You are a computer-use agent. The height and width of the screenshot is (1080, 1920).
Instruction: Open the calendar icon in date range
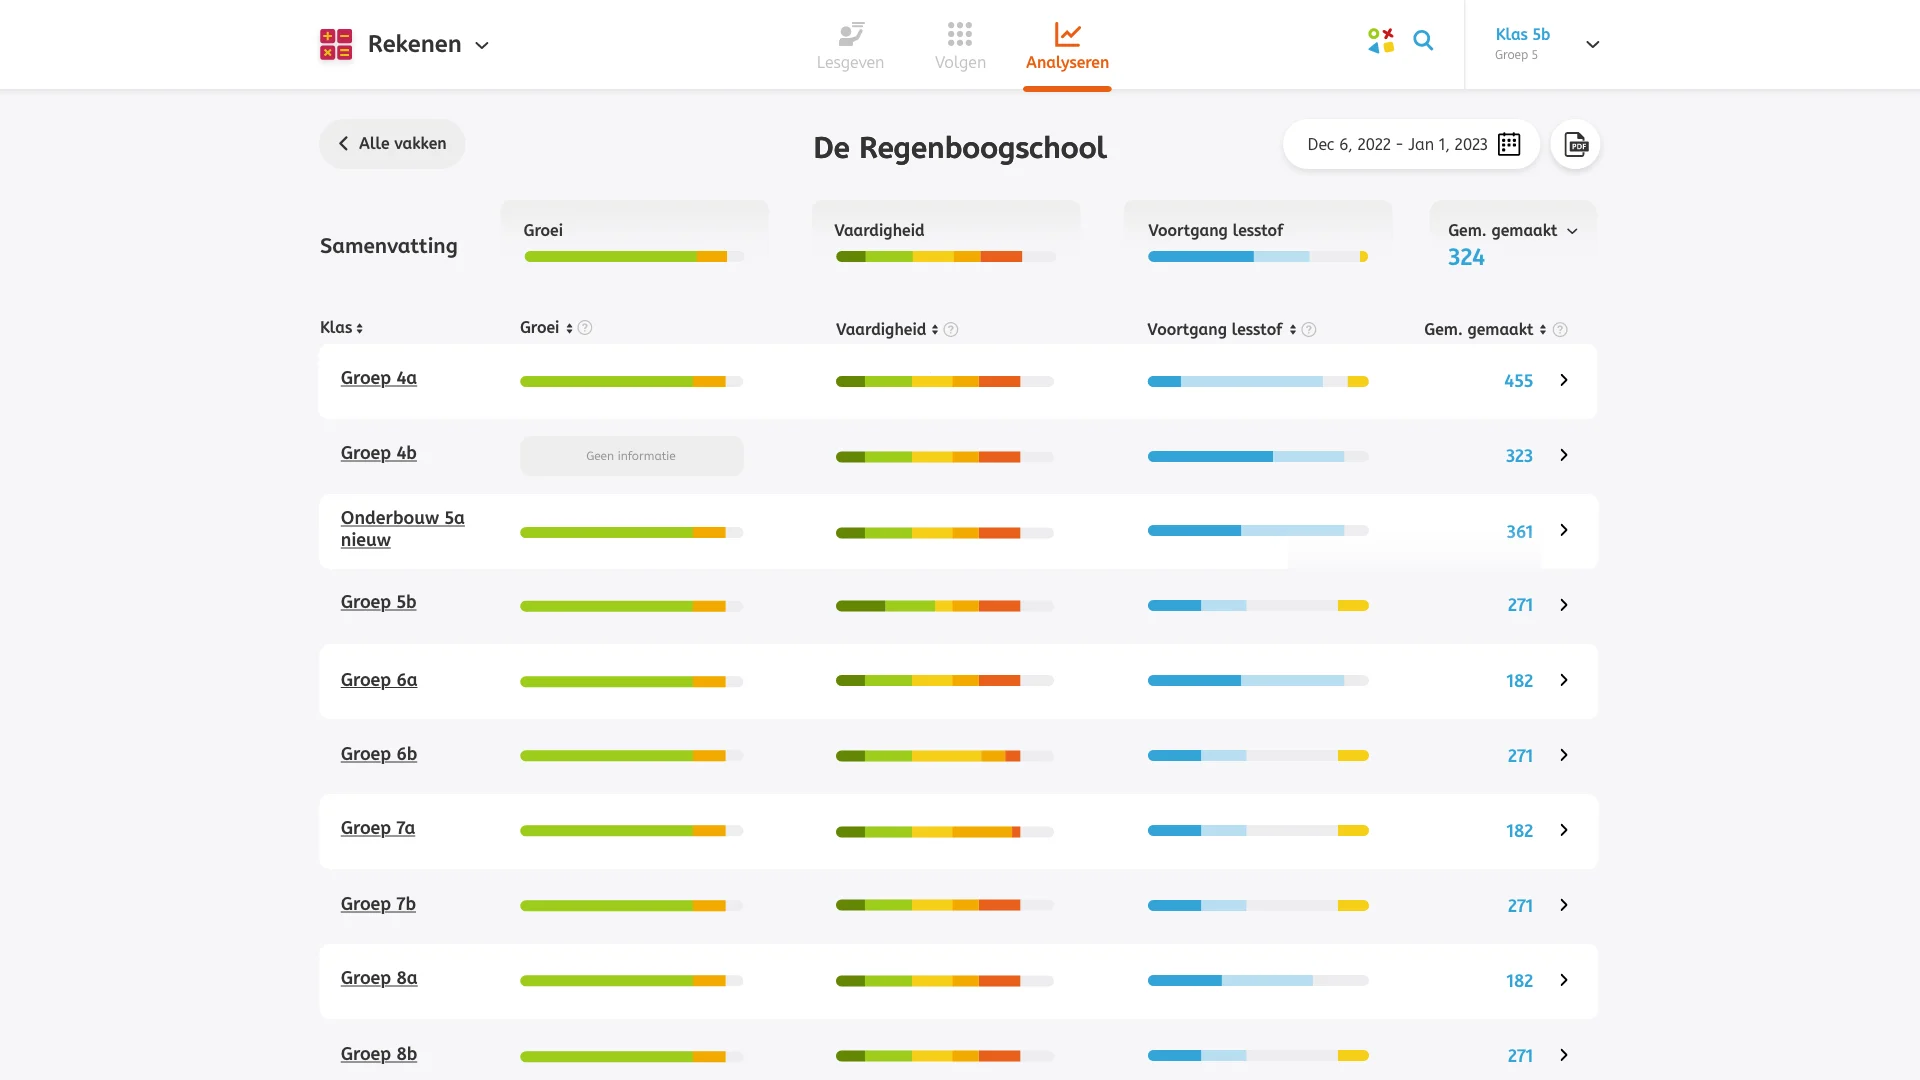pyautogui.click(x=1509, y=145)
